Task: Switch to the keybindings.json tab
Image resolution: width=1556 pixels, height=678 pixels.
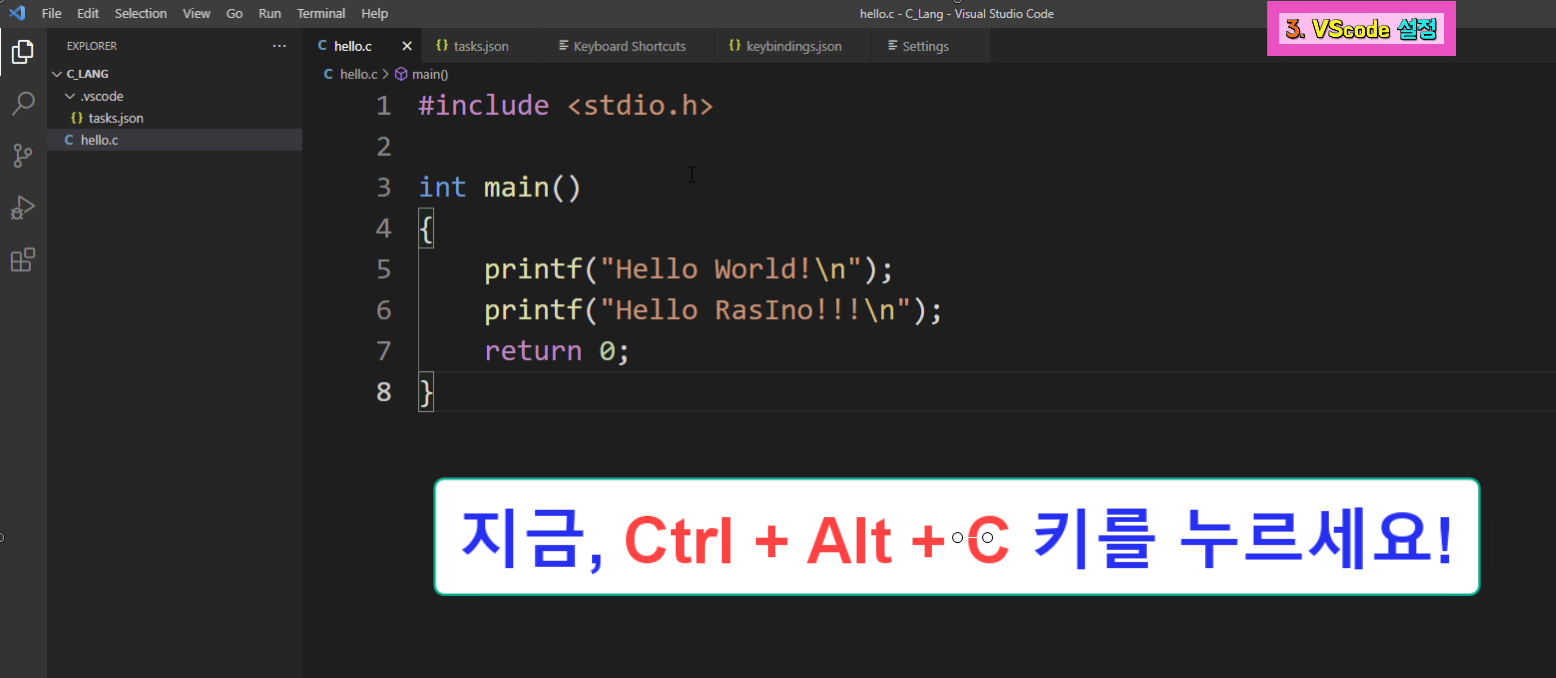Action: pyautogui.click(x=793, y=46)
